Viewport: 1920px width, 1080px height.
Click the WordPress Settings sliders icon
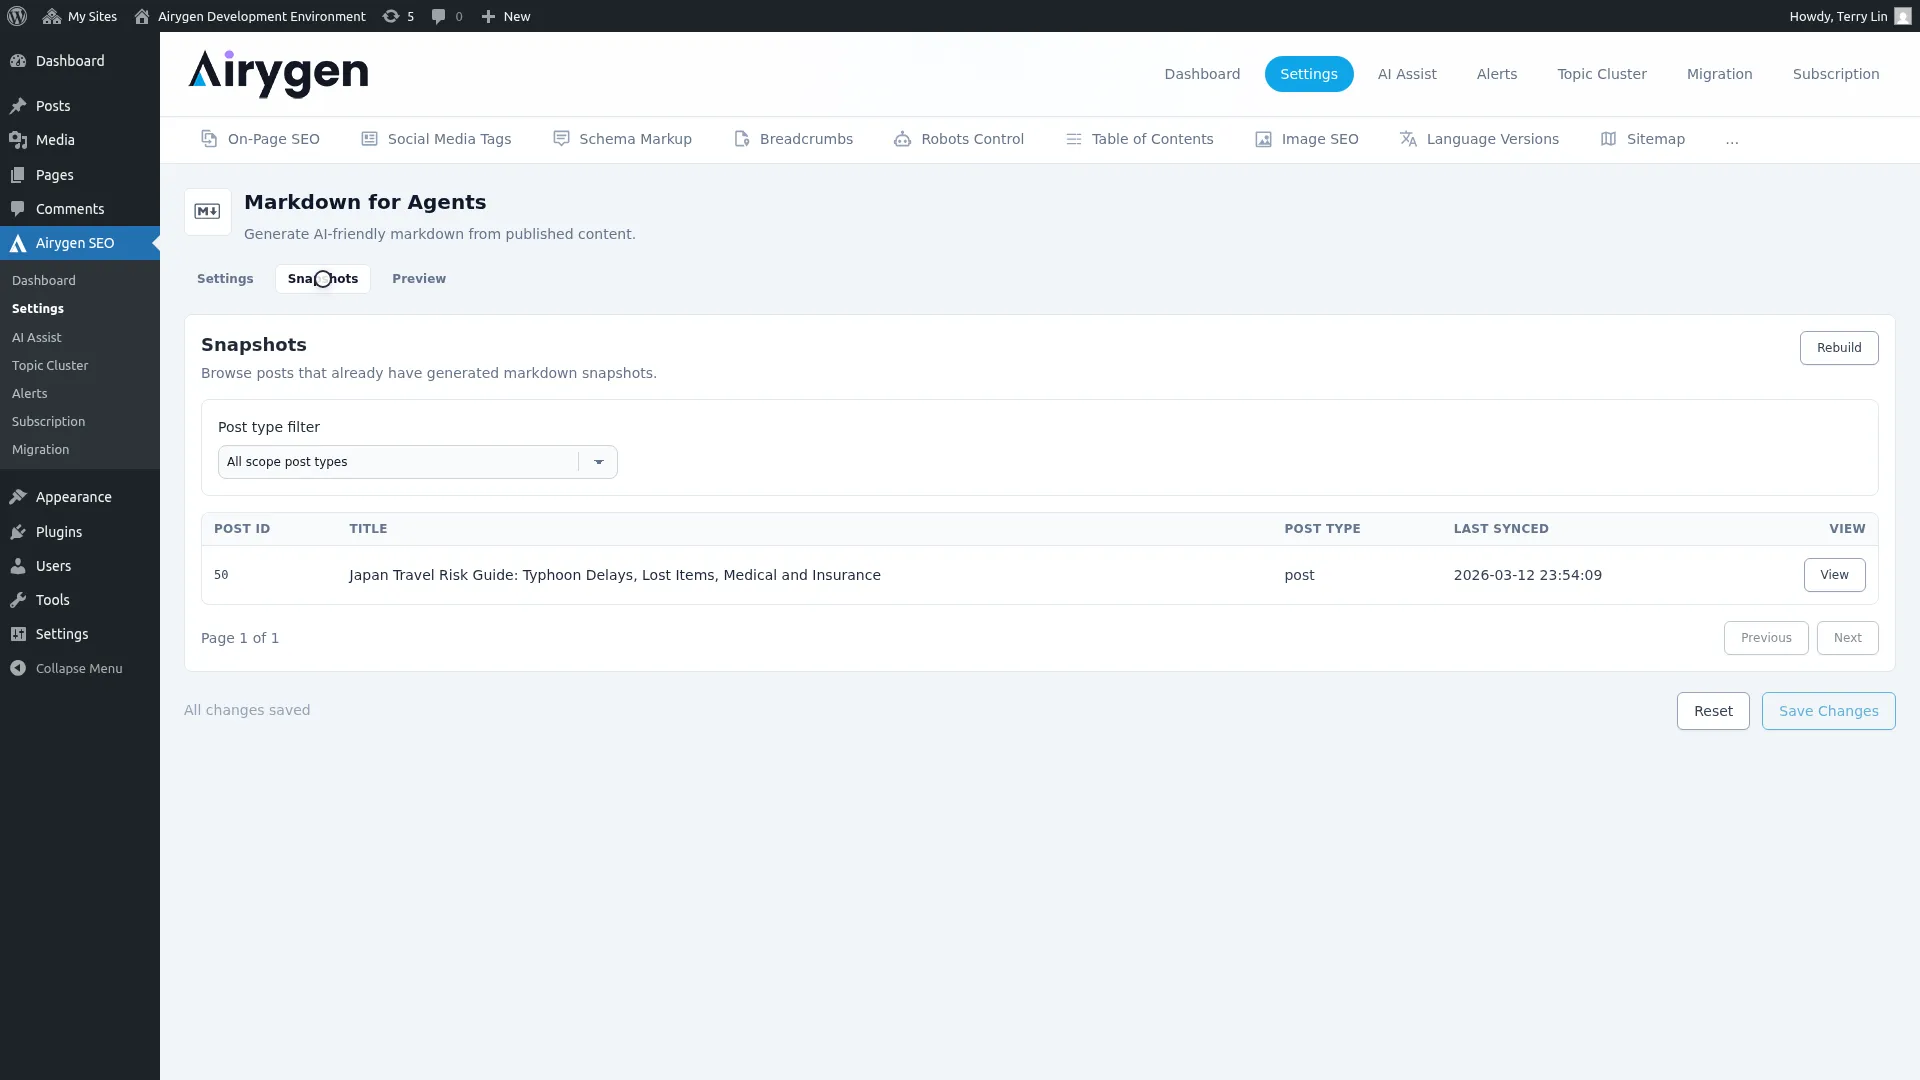point(18,634)
